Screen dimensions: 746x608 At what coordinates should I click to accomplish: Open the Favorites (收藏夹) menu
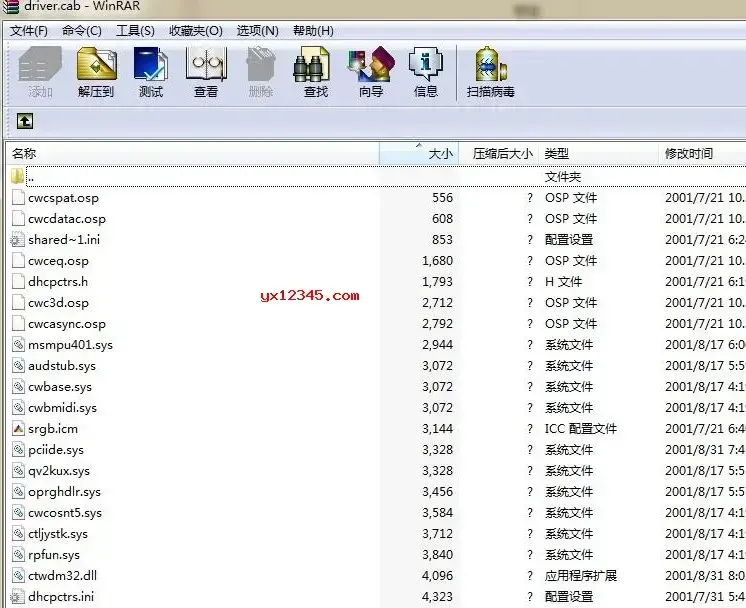(196, 31)
